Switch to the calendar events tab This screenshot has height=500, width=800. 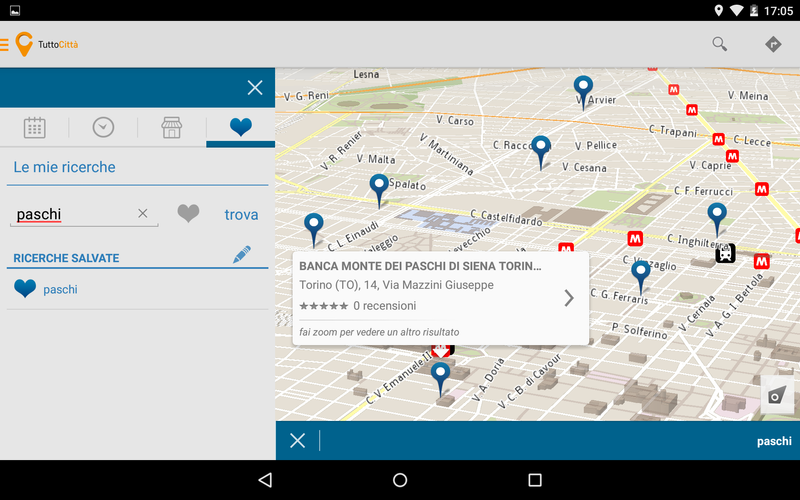tap(34, 128)
